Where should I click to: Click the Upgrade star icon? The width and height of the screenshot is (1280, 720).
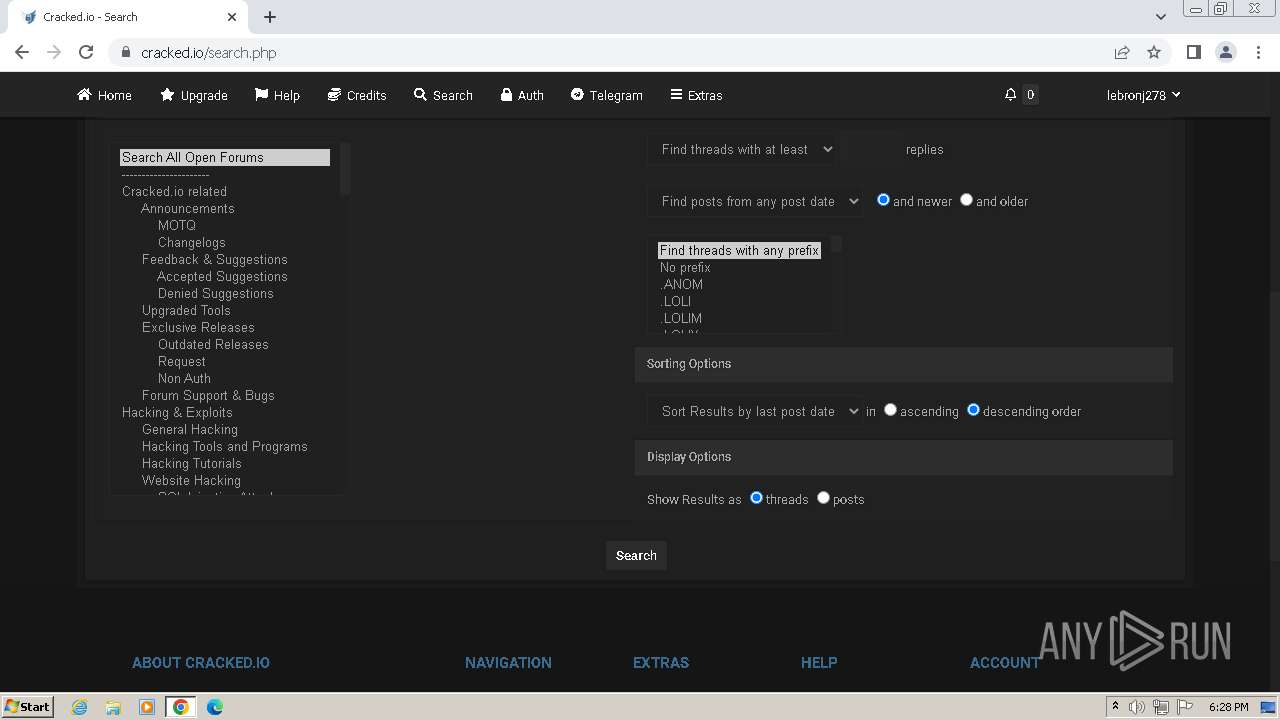click(x=167, y=95)
